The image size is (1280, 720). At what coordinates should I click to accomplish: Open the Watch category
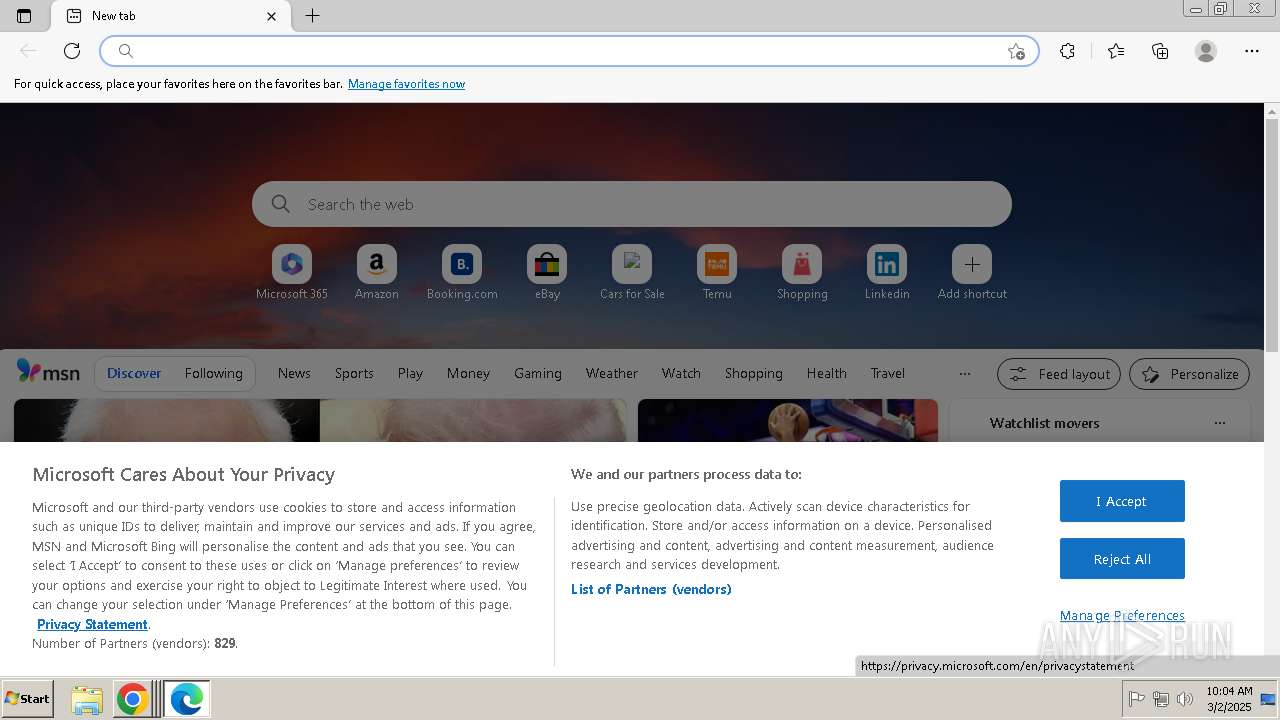(681, 373)
